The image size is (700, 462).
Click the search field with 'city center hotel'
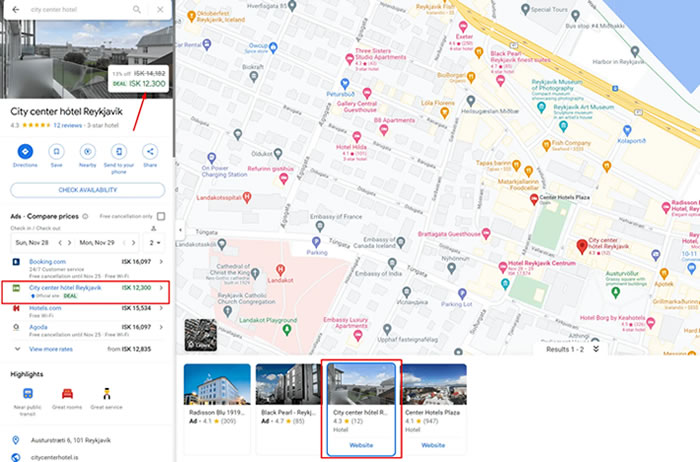[x=78, y=9]
